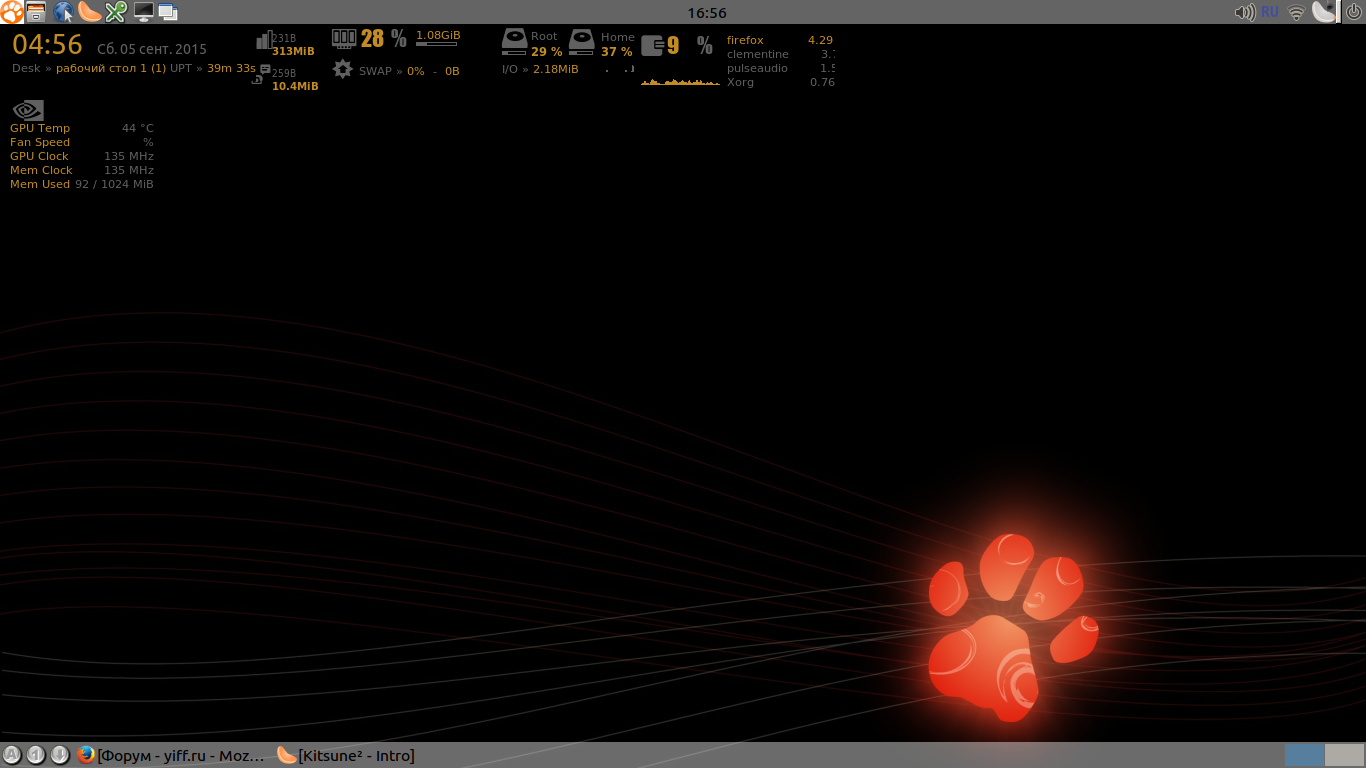Switch the RU keyboard layout indicator
This screenshot has height=768, width=1366.
[x=1270, y=12]
